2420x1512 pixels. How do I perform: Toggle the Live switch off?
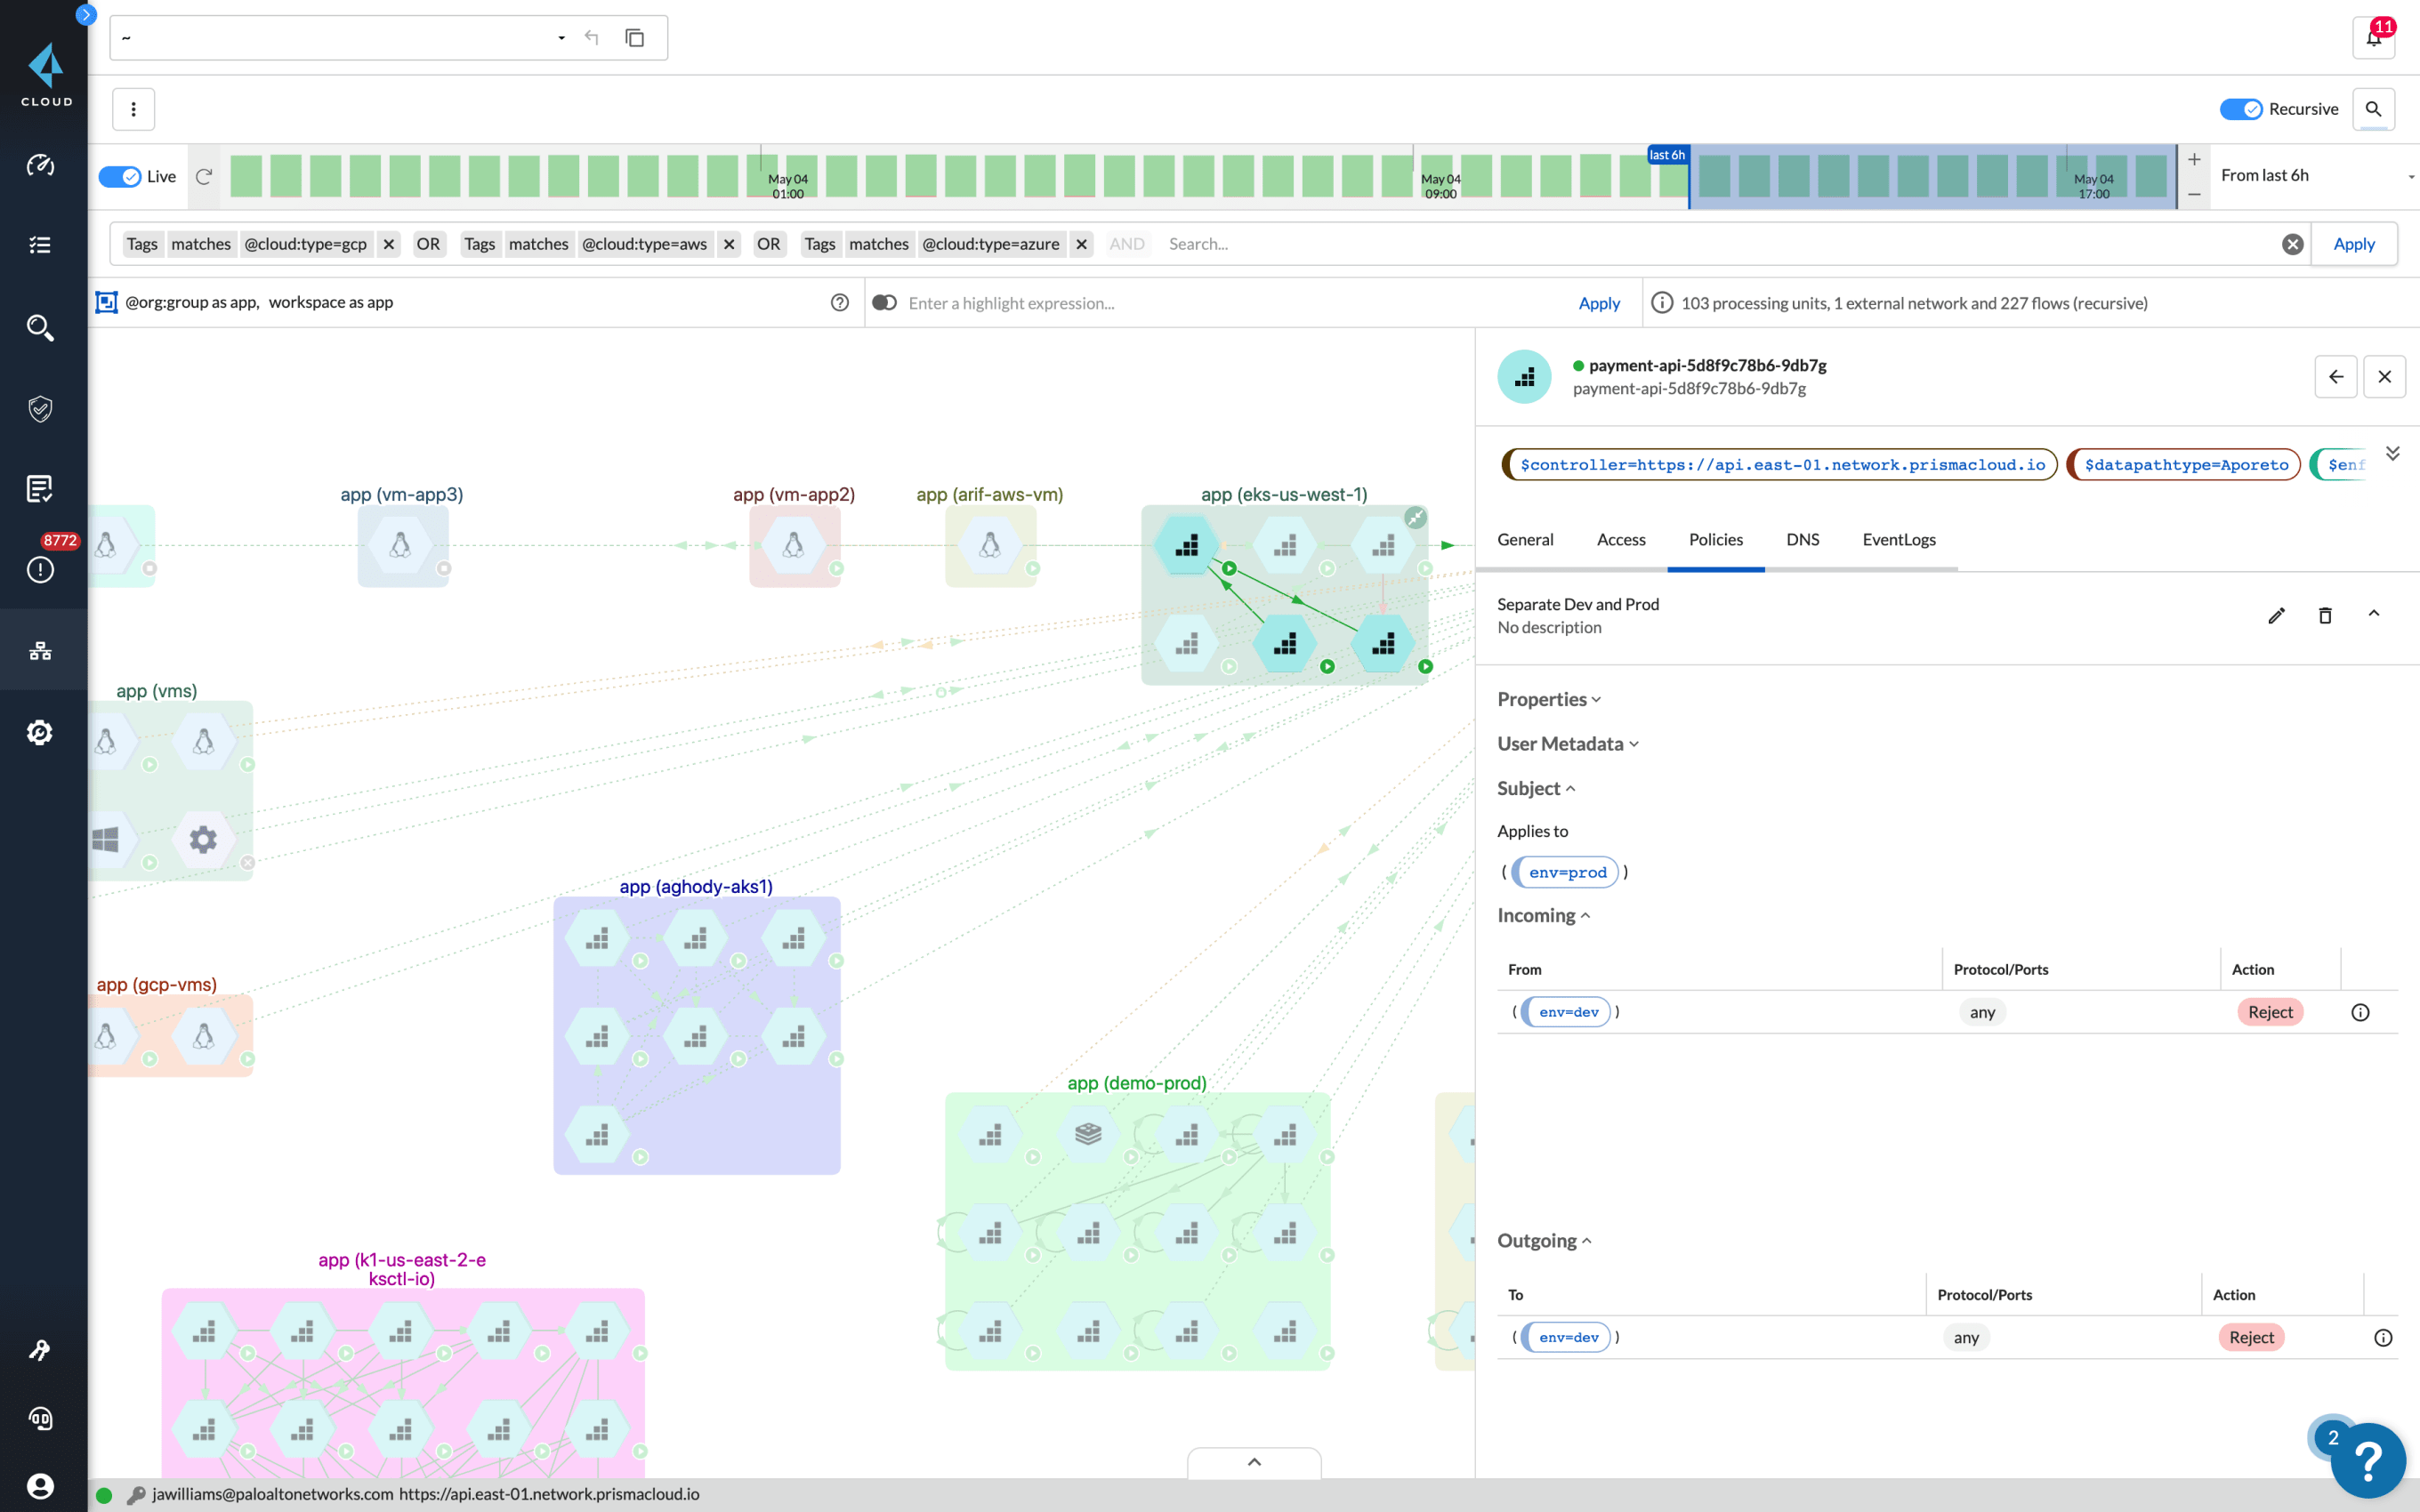coord(121,176)
